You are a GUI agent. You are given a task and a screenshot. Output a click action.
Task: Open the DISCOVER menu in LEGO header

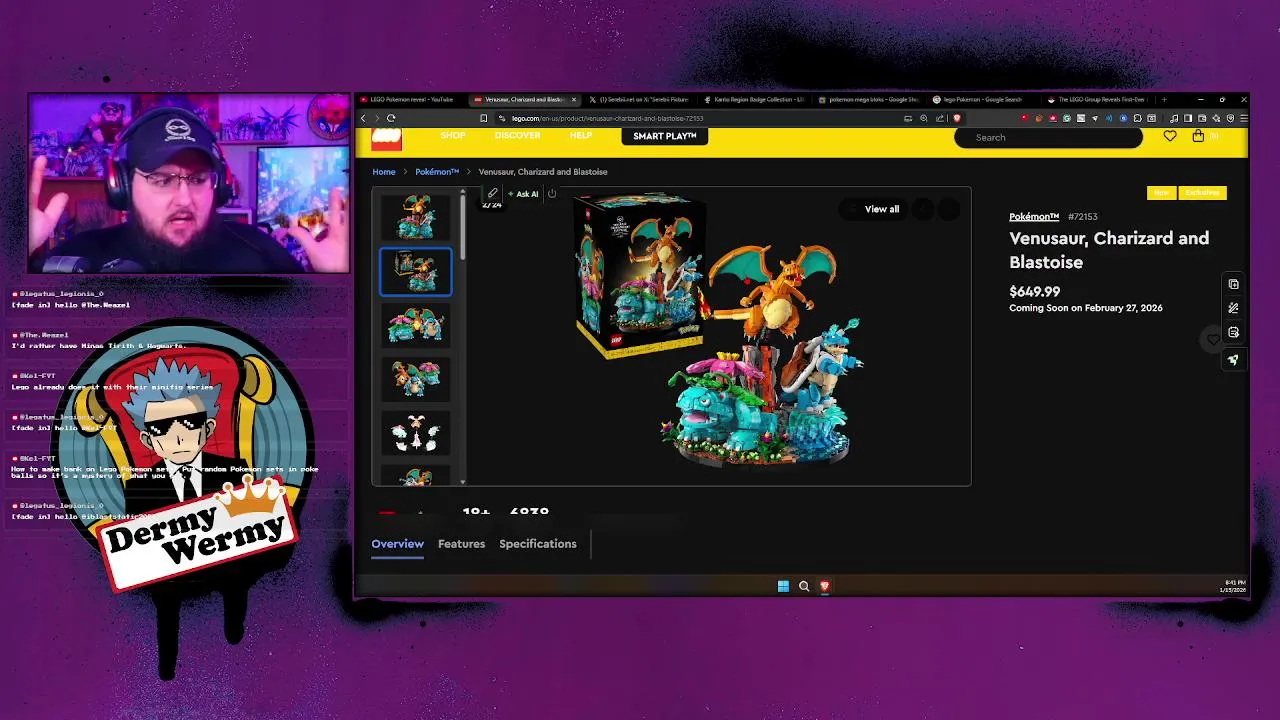pos(517,135)
